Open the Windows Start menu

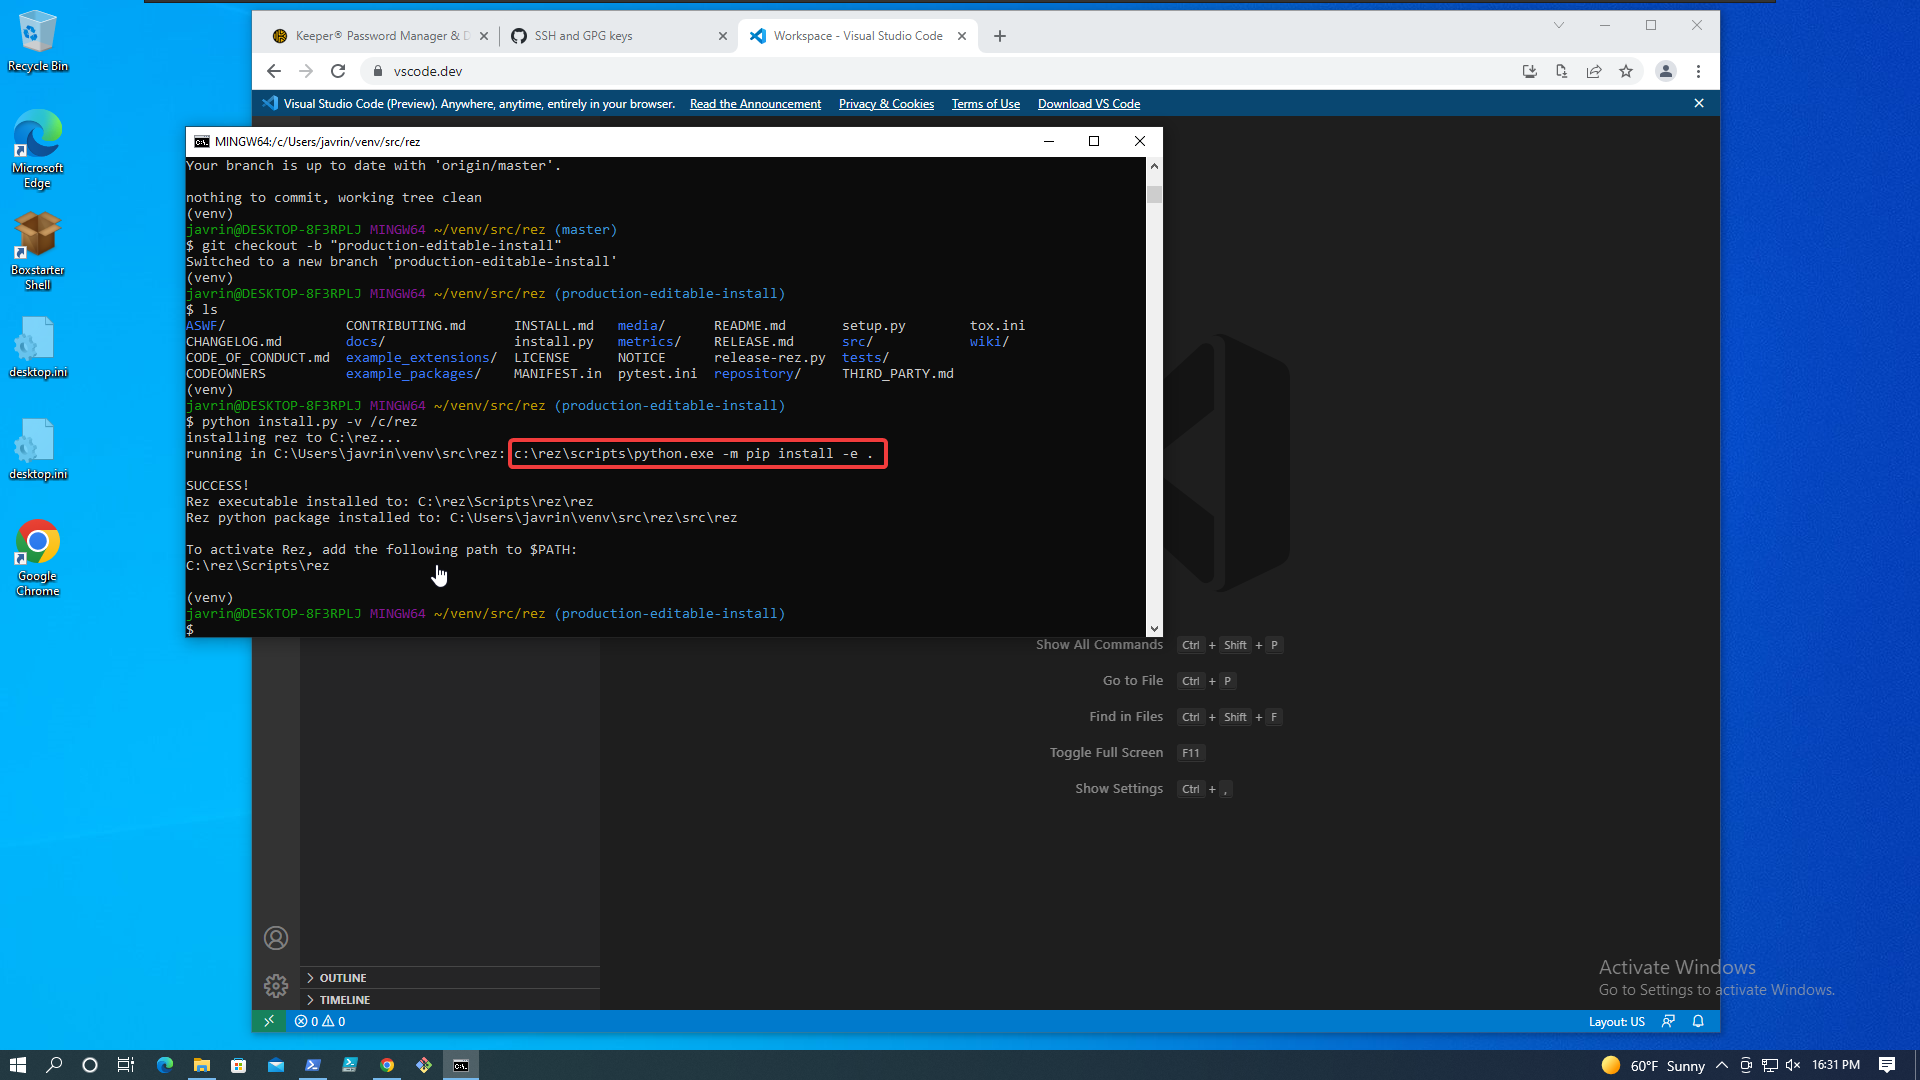point(17,1065)
